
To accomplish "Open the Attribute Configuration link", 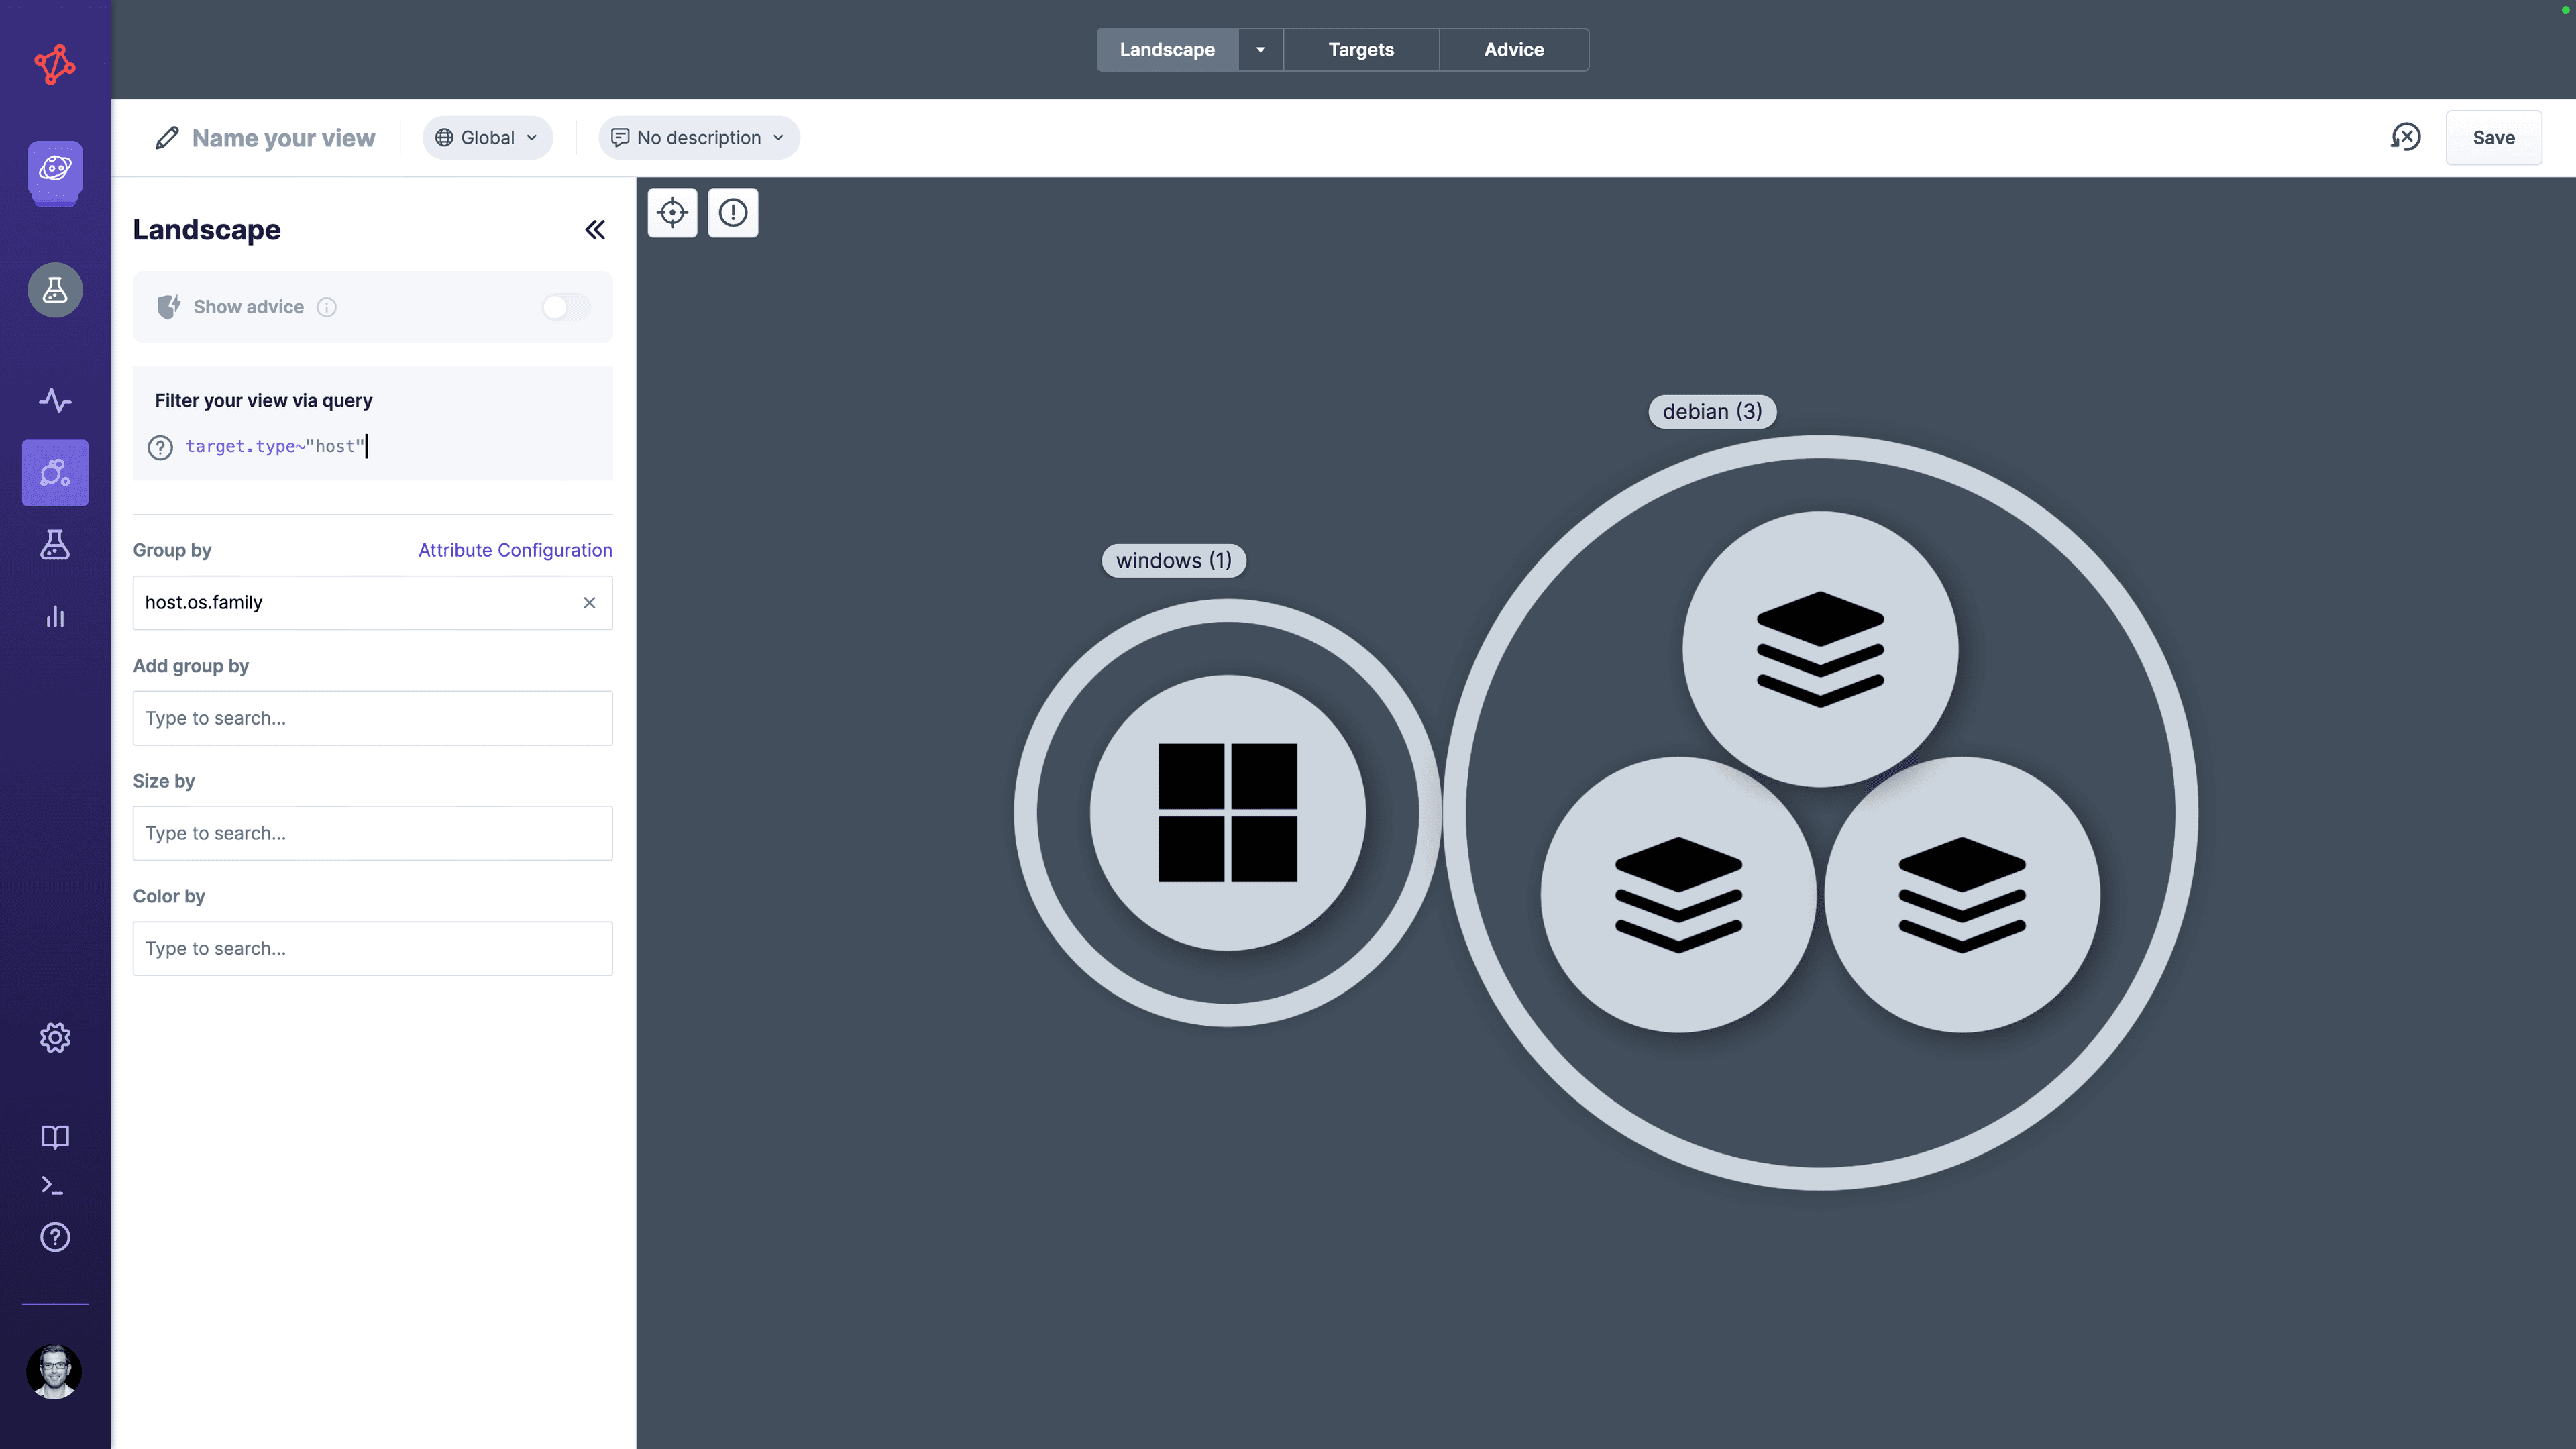I will click(515, 550).
